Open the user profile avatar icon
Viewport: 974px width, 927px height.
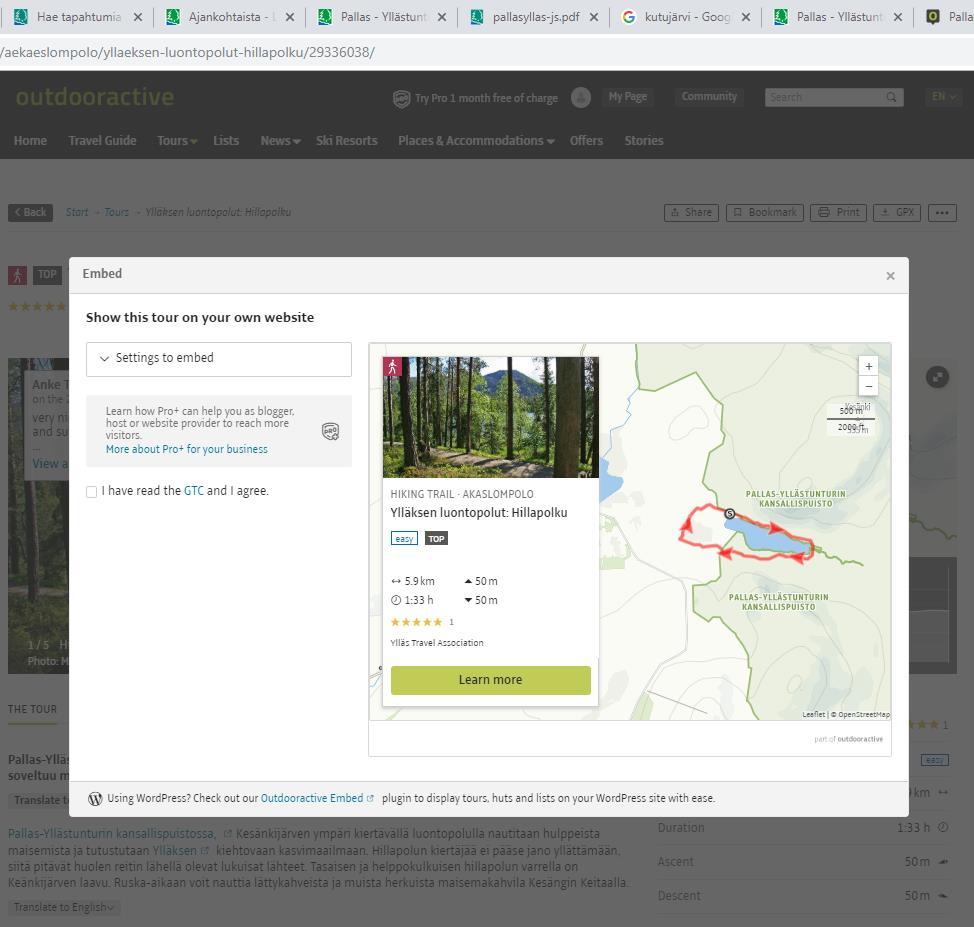[581, 98]
